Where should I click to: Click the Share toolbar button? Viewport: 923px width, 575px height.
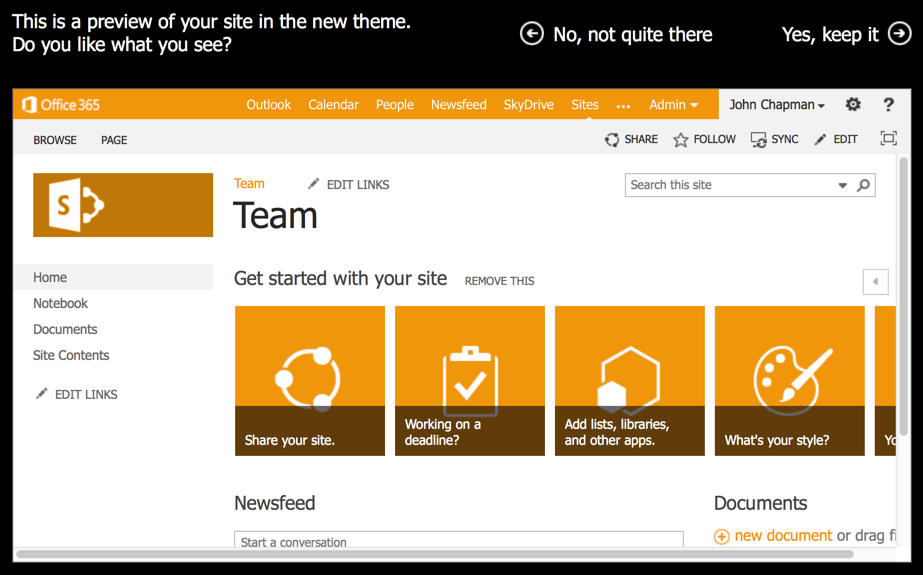coord(631,140)
